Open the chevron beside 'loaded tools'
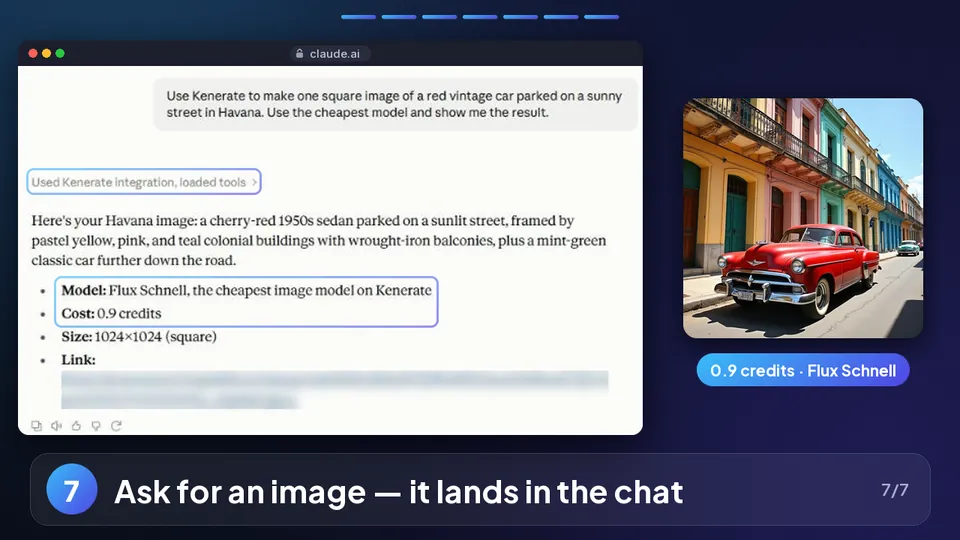 [x=254, y=182]
